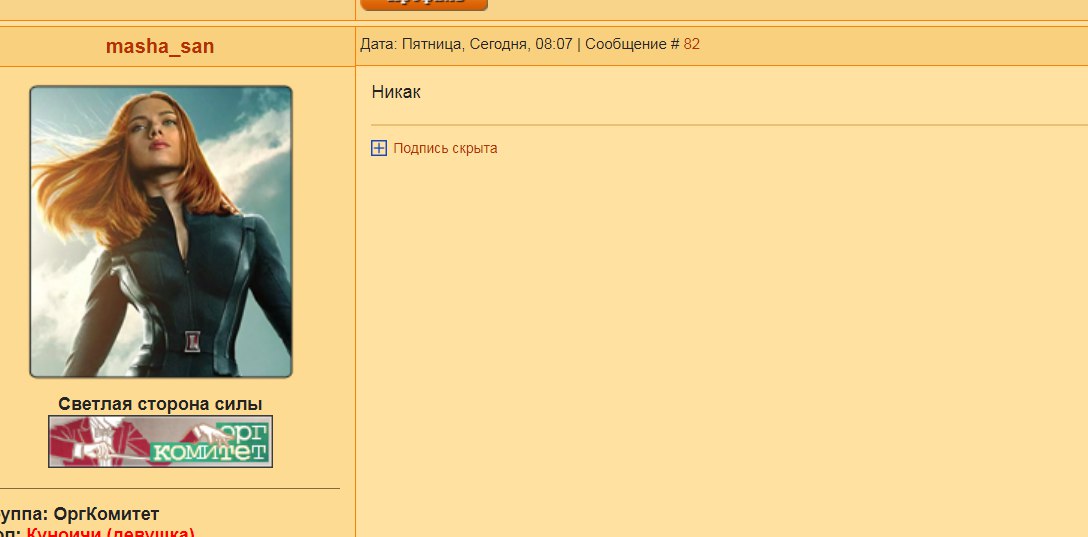Click the 'Подпись скрыта' text link
The image size is (1088, 537).
click(x=445, y=148)
